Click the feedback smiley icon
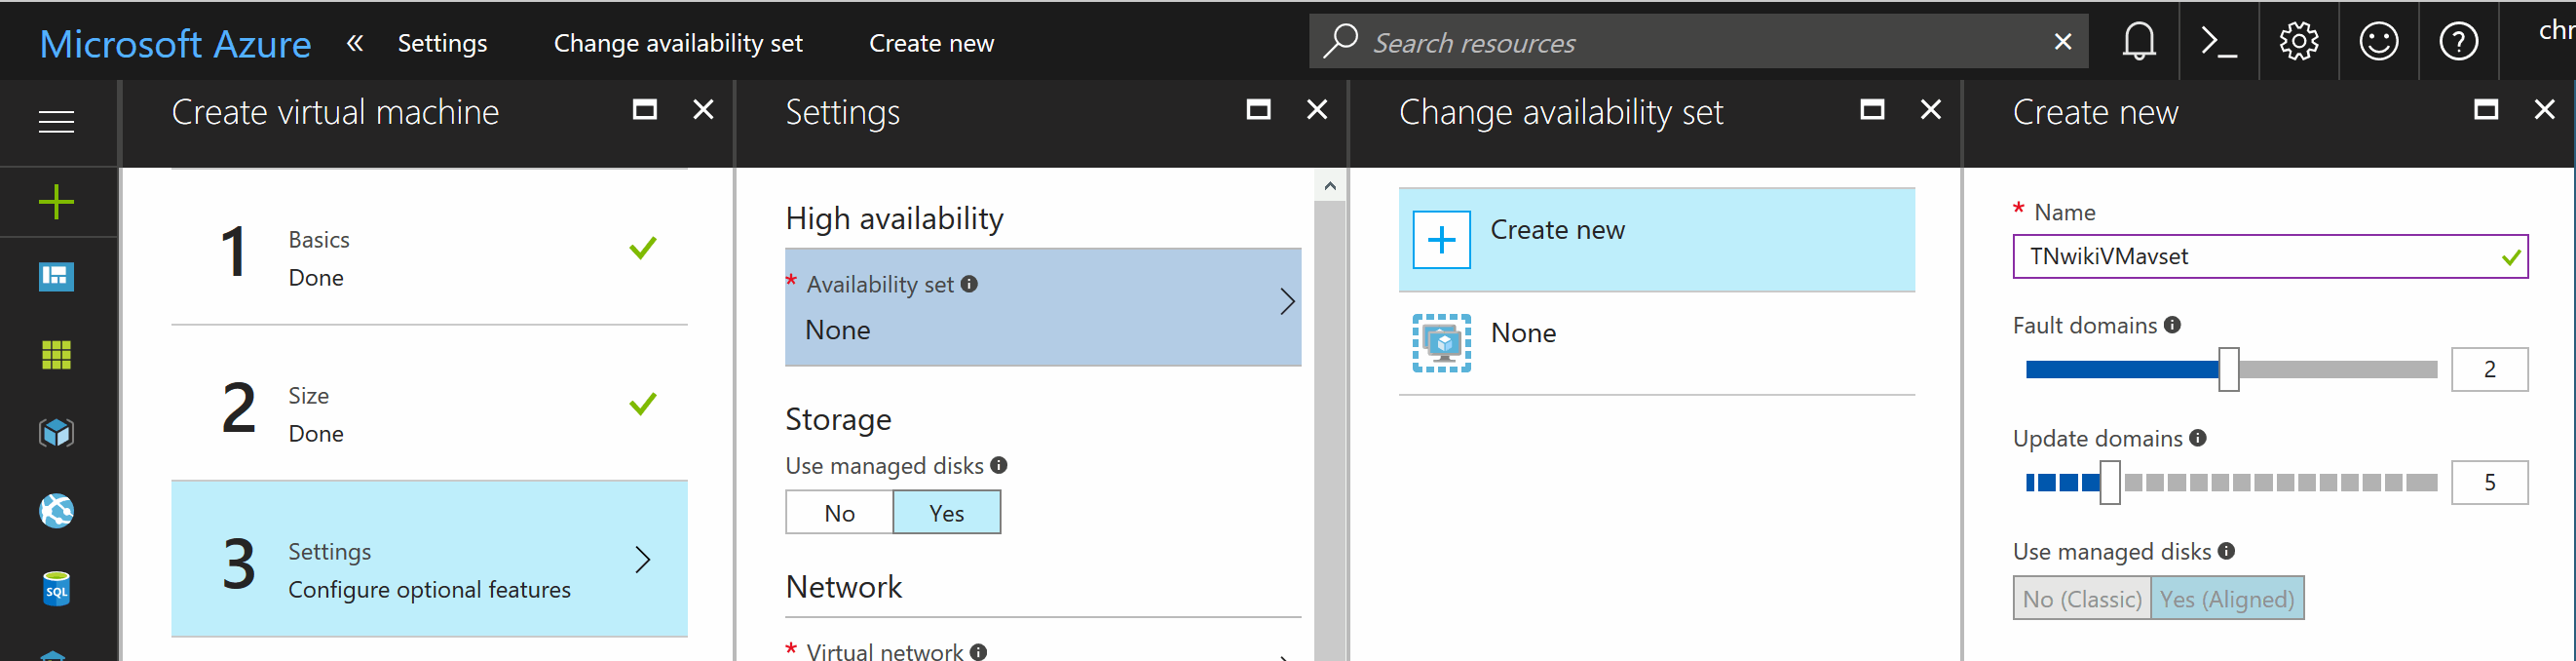Screen dimensions: 2576x661 pos(2379,42)
